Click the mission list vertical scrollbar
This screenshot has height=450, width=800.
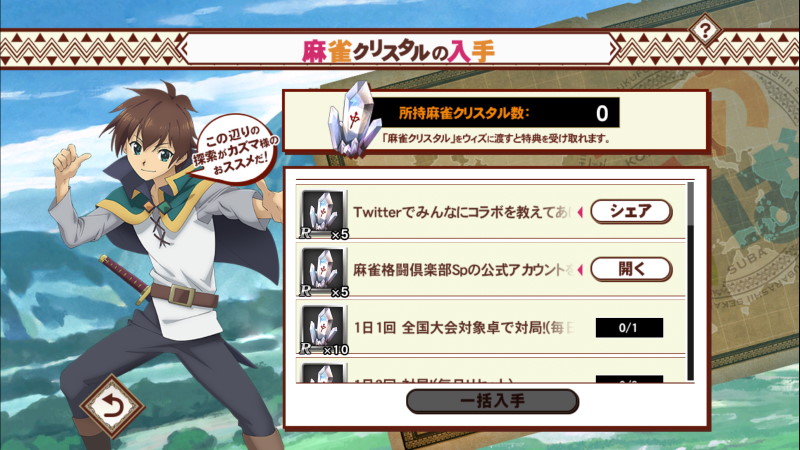pyautogui.click(x=691, y=281)
